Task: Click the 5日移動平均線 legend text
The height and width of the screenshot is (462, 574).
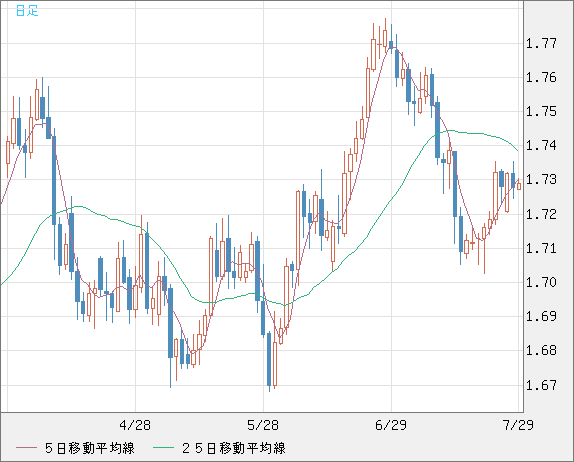Action: [90, 448]
